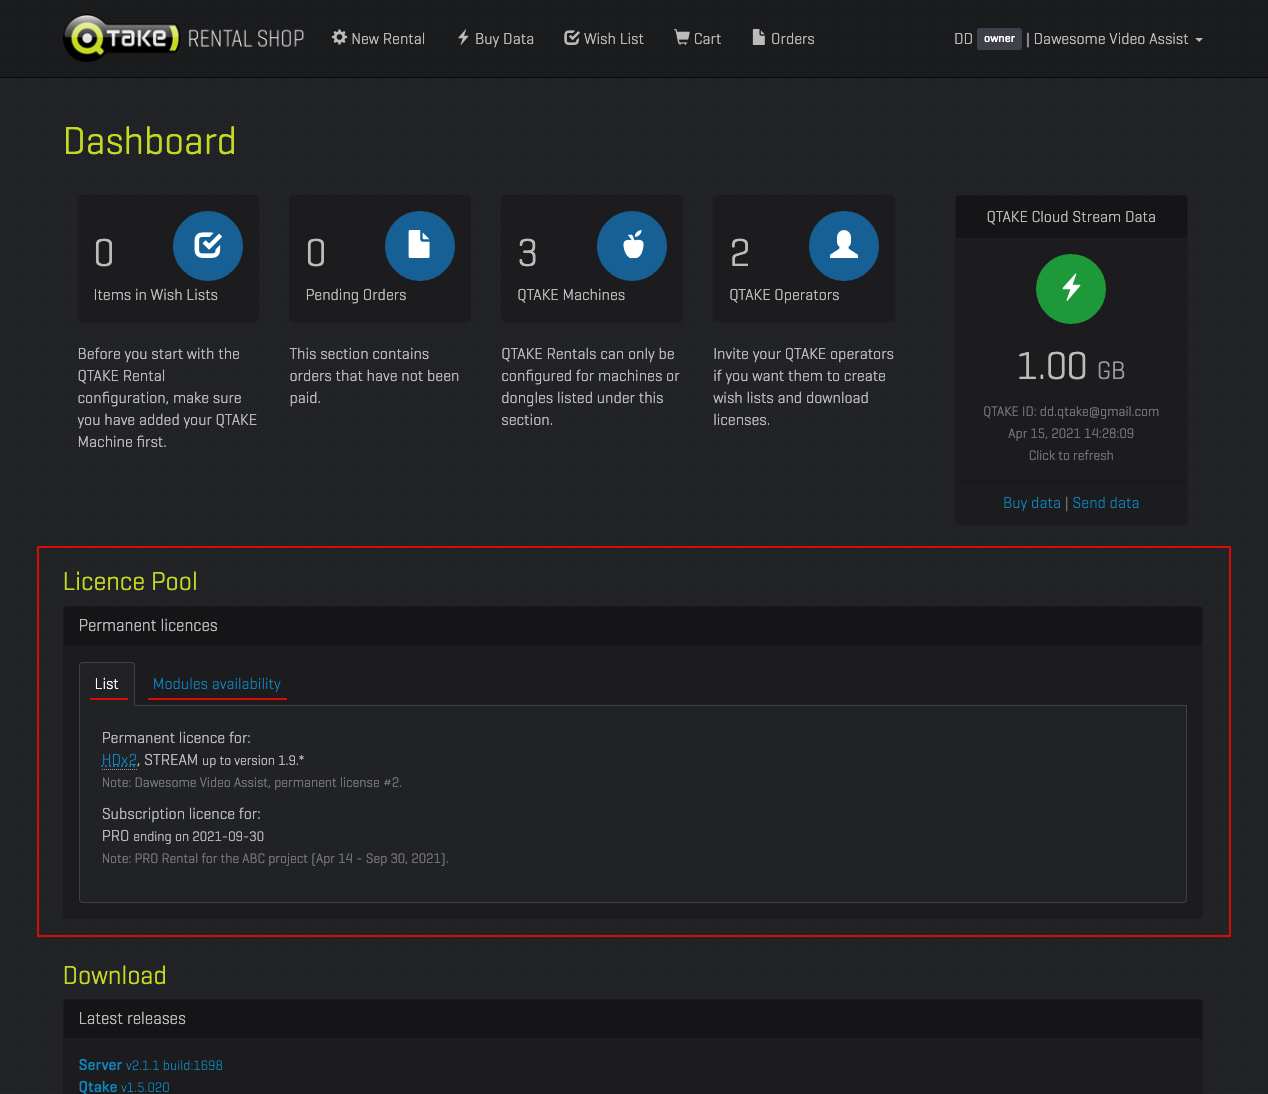1268x1094 pixels.
Task: Click the QTAKE Cloud Stream Data header
Action: click(x=1071, y=217)
